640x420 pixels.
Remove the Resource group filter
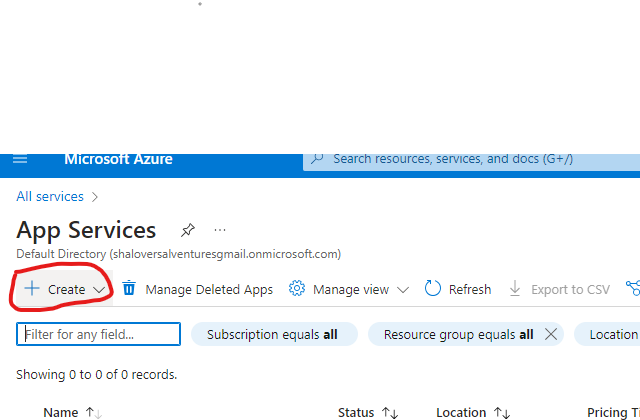click(x=550, y=334)
